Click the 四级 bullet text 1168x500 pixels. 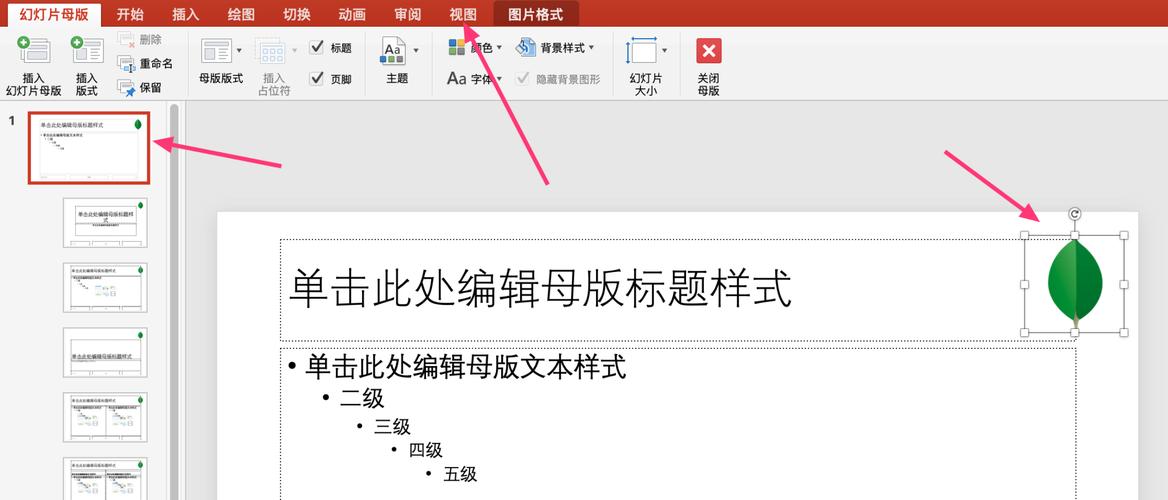(x=425, y=450)
